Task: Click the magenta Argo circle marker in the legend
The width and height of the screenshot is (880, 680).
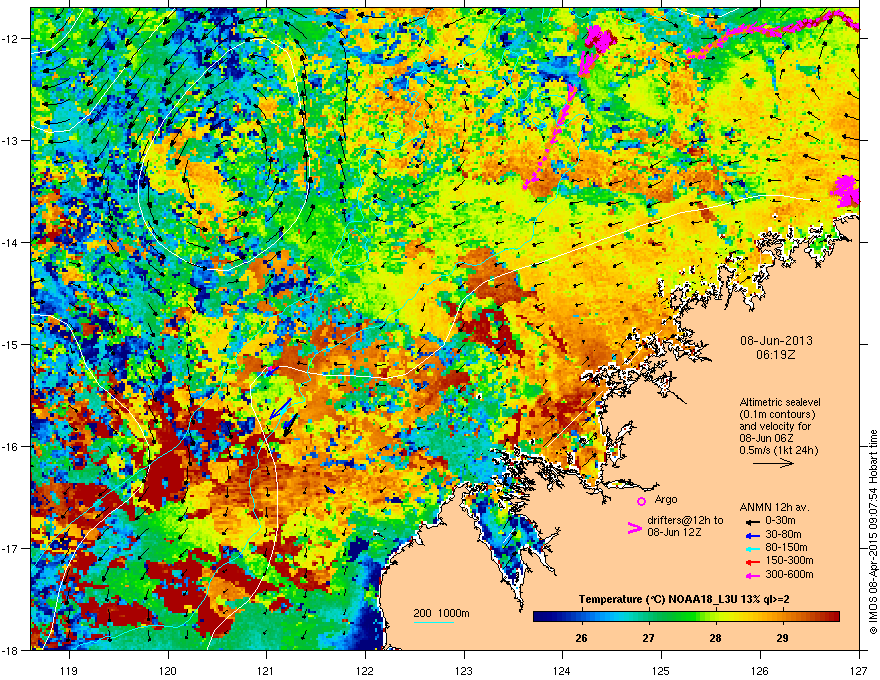Action: pos(641,501)
